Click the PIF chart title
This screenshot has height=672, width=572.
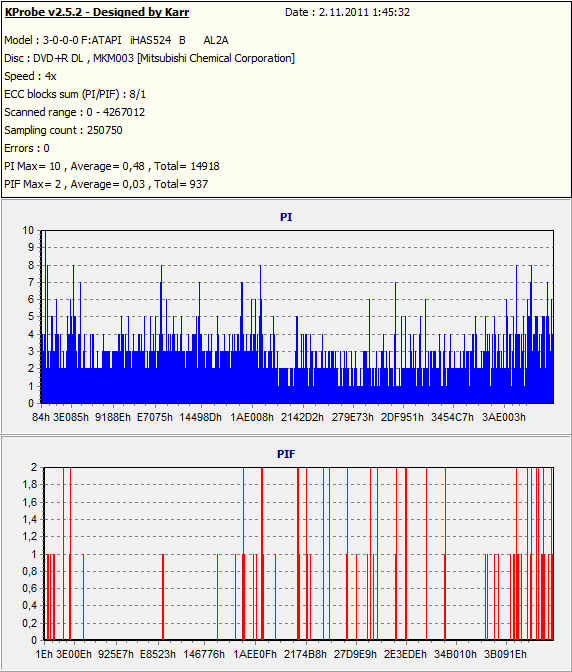tap(286, 454)
